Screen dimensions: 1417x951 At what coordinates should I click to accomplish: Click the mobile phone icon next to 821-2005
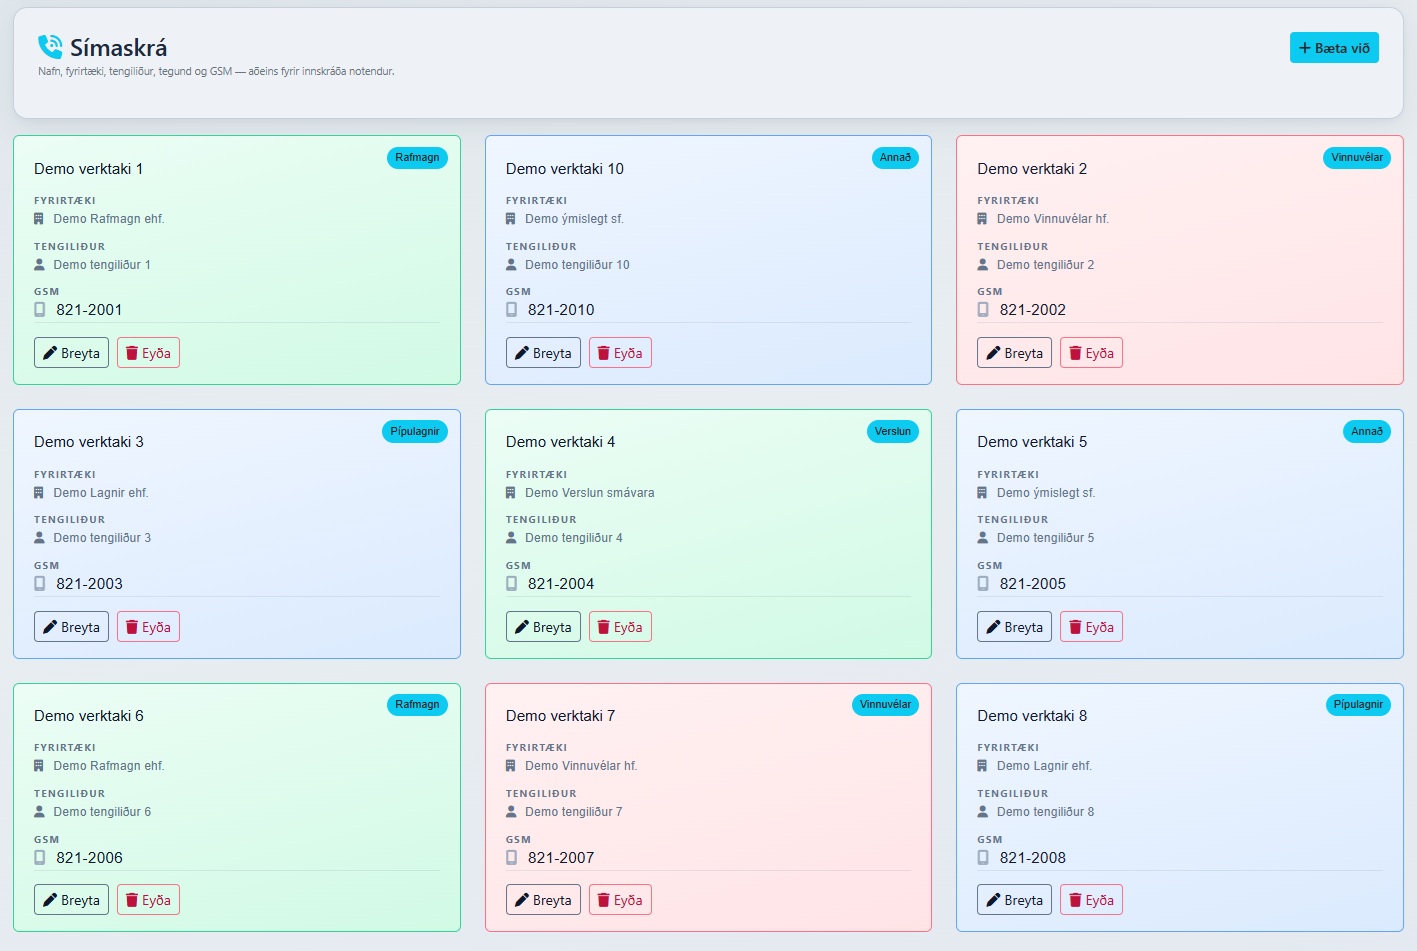(981, 583)
